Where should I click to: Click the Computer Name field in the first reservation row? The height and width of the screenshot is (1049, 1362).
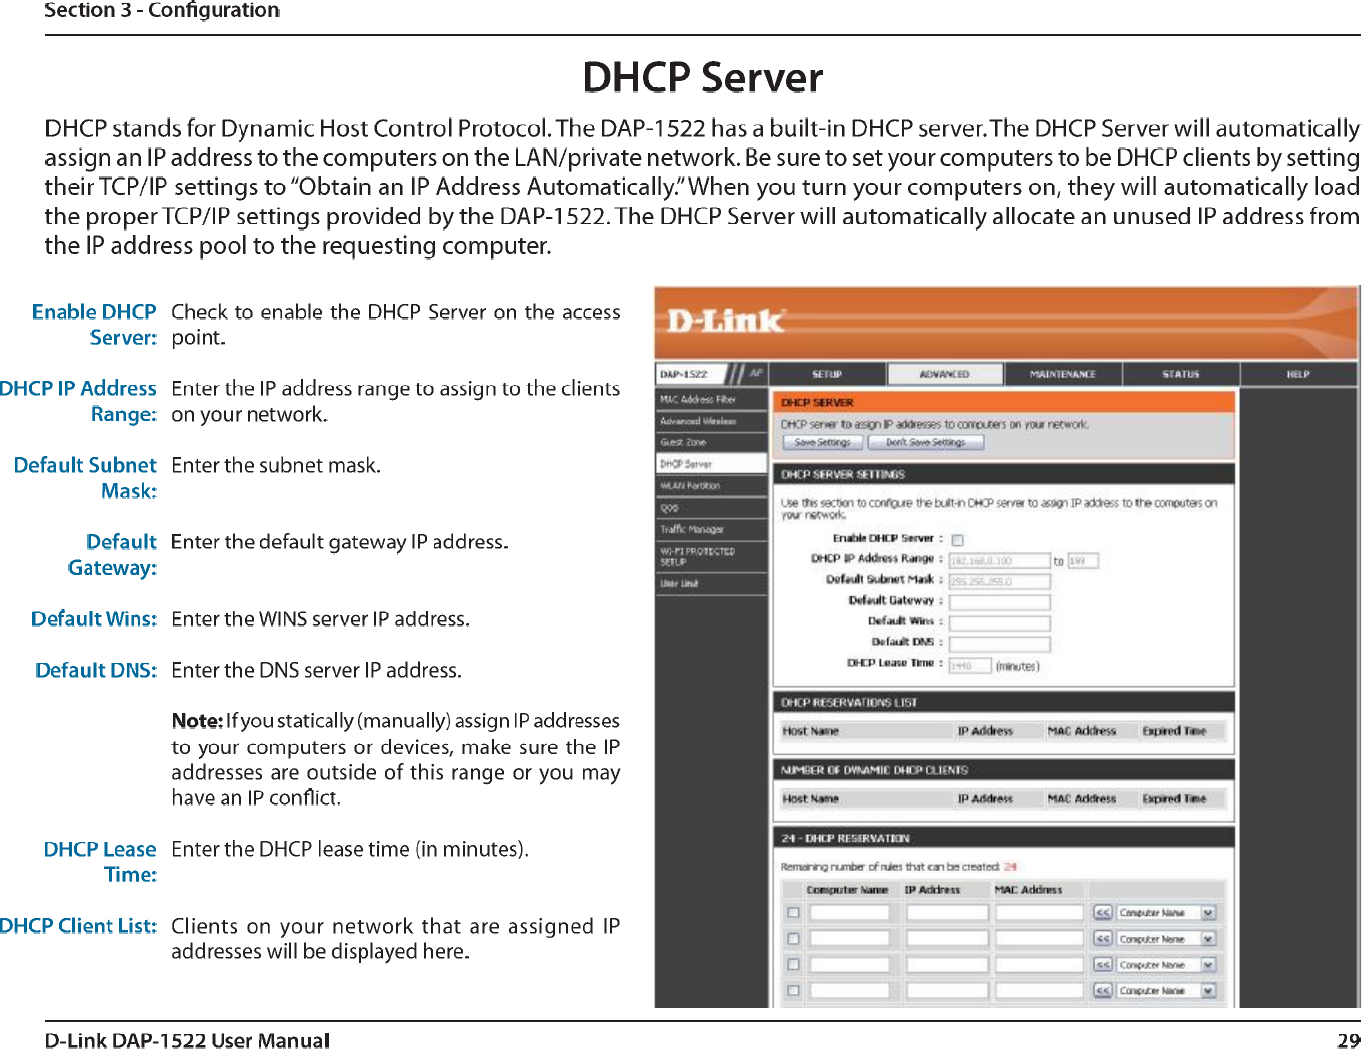pyautogui.click(x=849, y=913)
